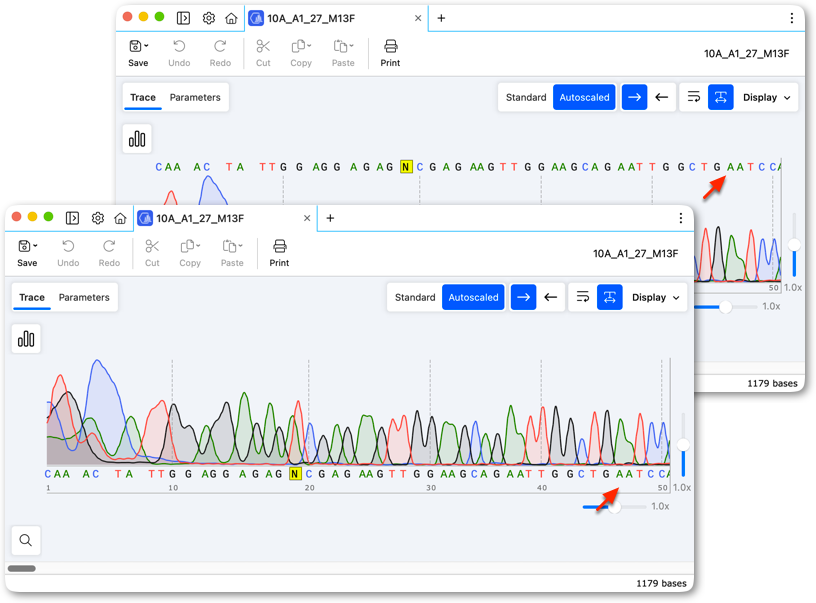Image resolution: width=816 pixels, height=603 pixels.
Task: Select the Trace tab in back window
Action: pos(143,97)
